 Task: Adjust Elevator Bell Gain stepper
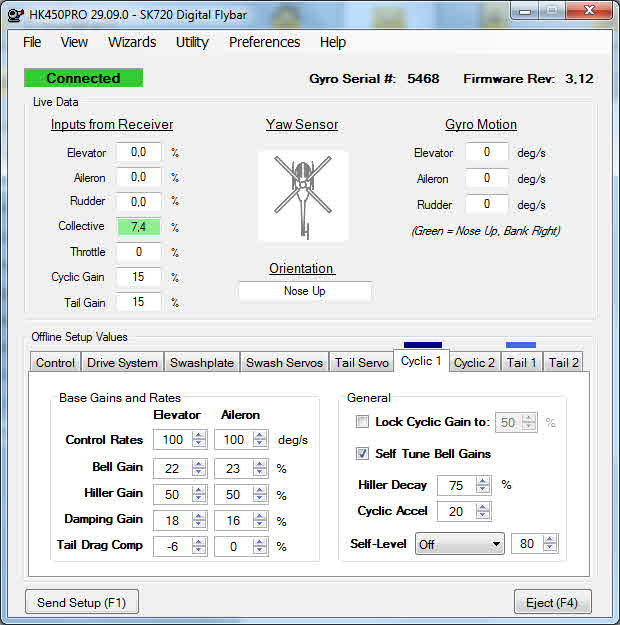199,468
